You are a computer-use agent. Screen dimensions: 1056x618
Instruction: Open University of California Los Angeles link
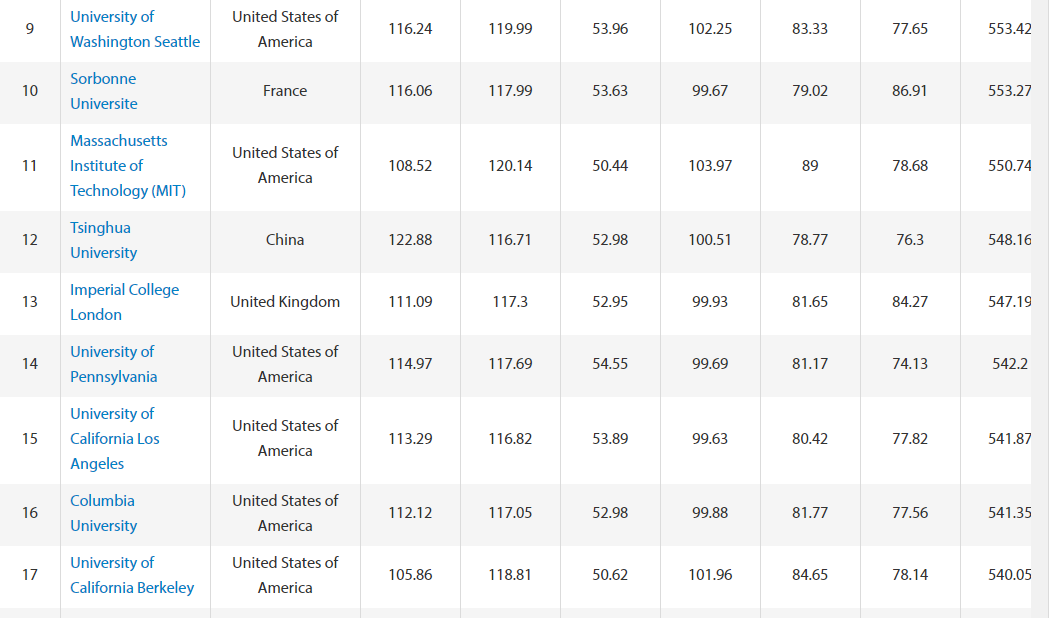coord(114,438)
